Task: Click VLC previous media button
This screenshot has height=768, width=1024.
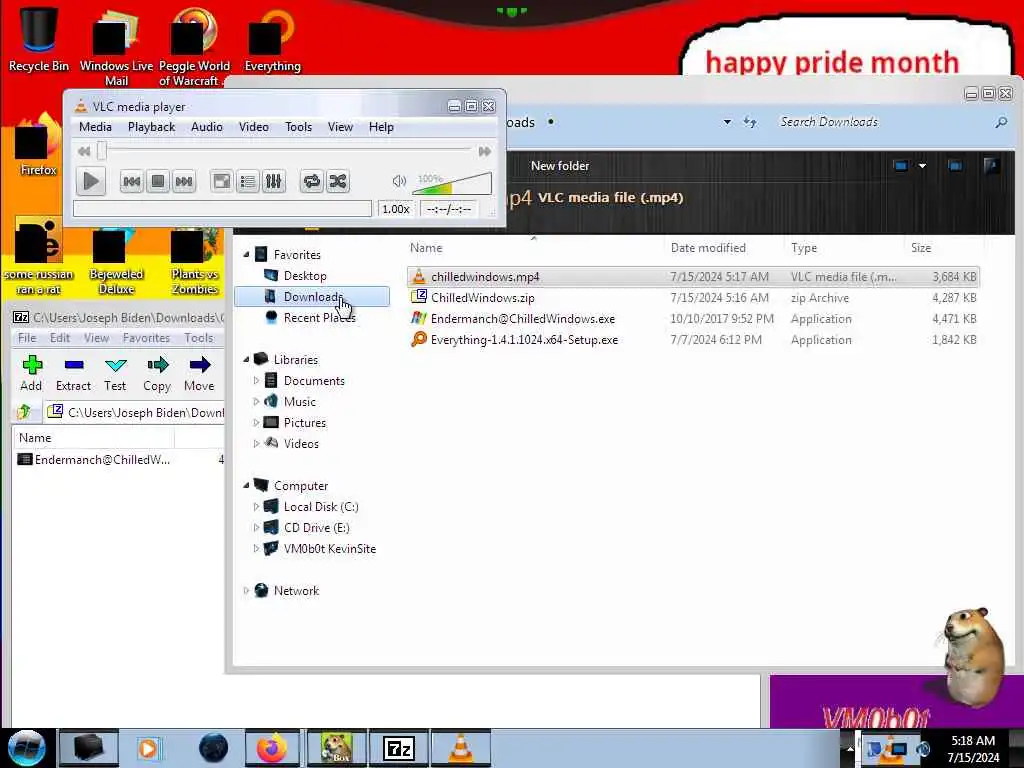Action: [x=131, y=181]
